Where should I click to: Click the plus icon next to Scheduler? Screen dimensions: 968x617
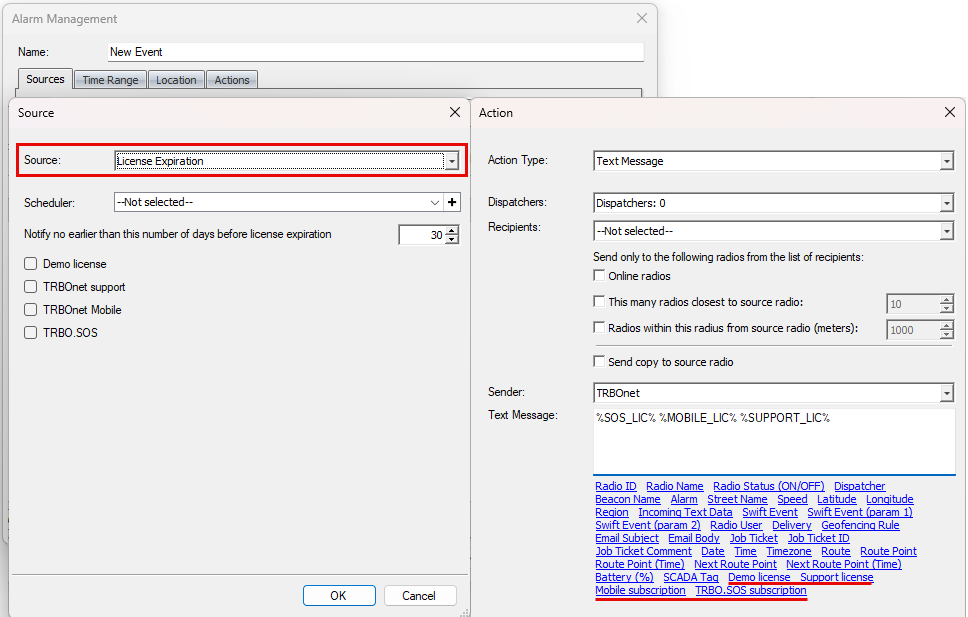[x=452, y=202]
